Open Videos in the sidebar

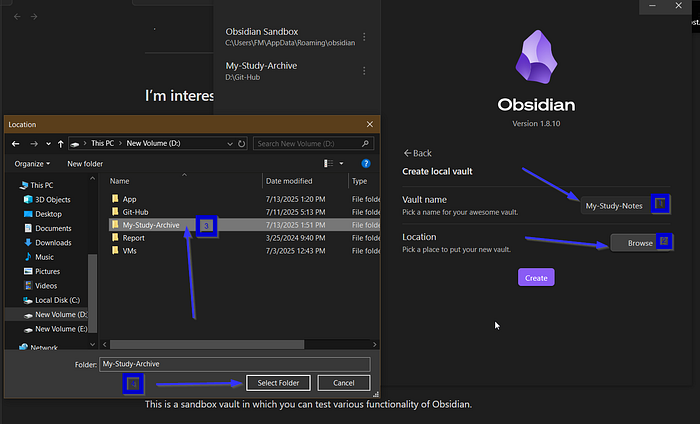pyautogui.click(x=40, y=286)
